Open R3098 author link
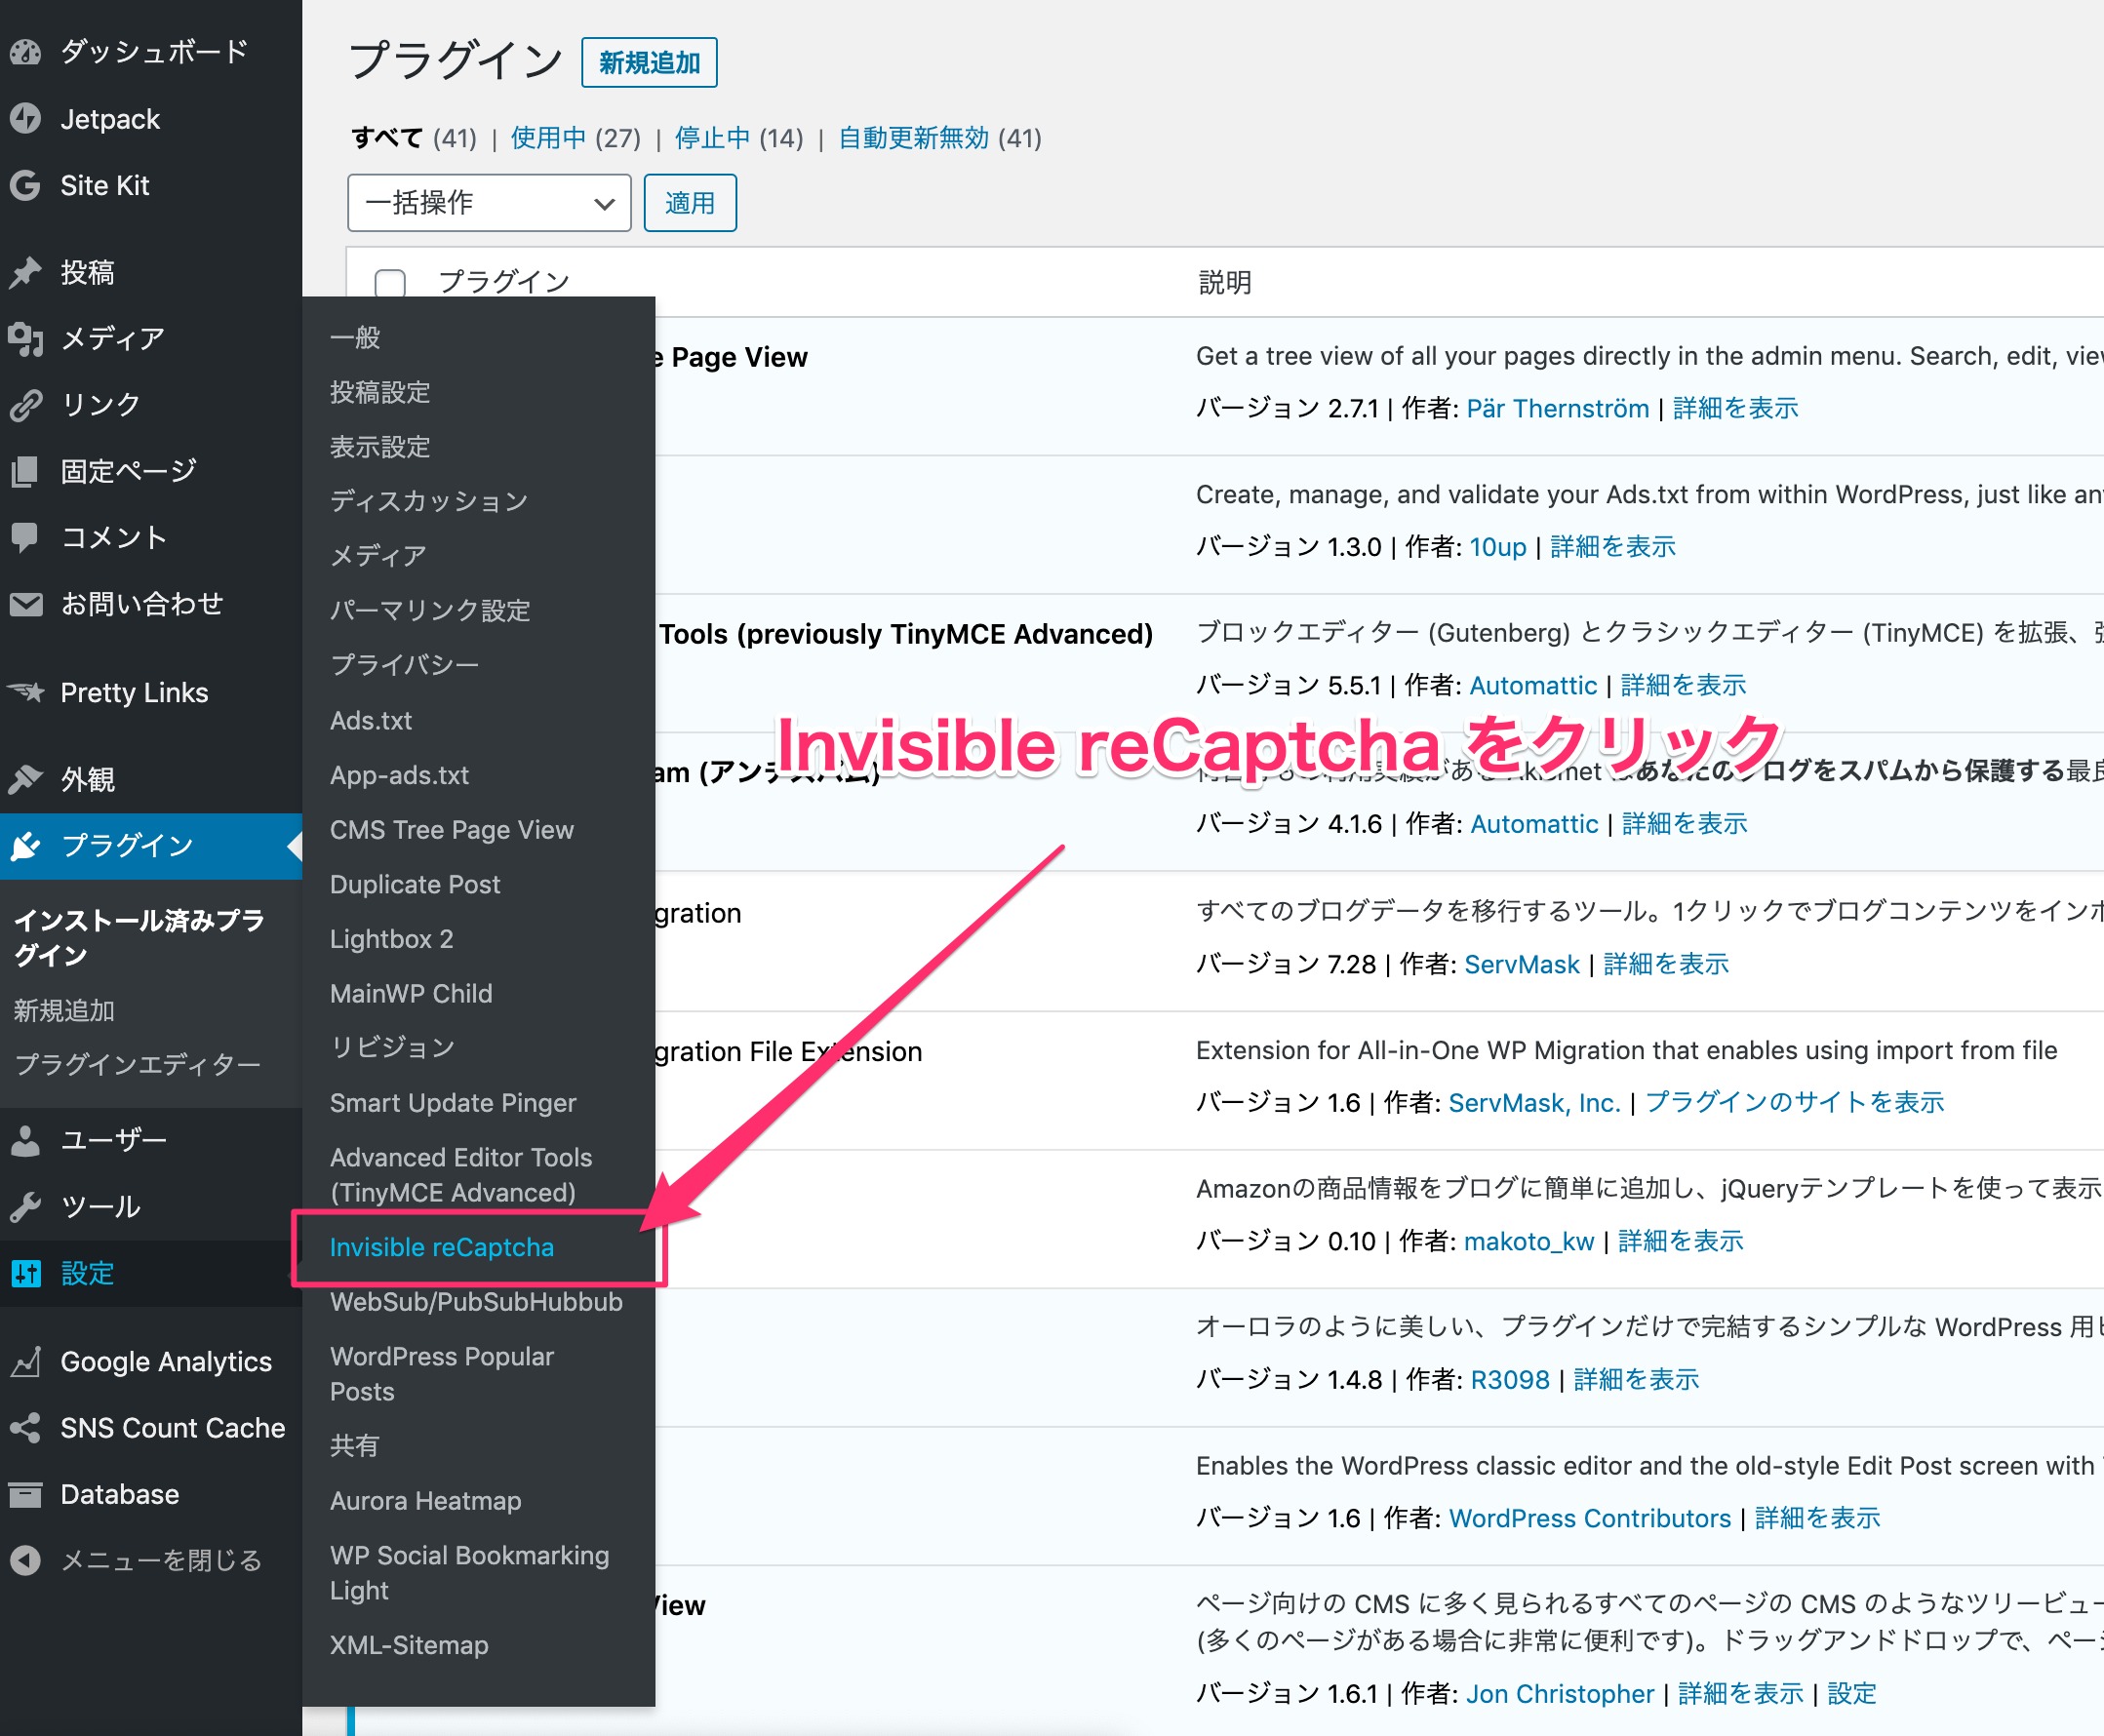This screenshot has height=1736, width=2104. click(x=1509, y=1380)
